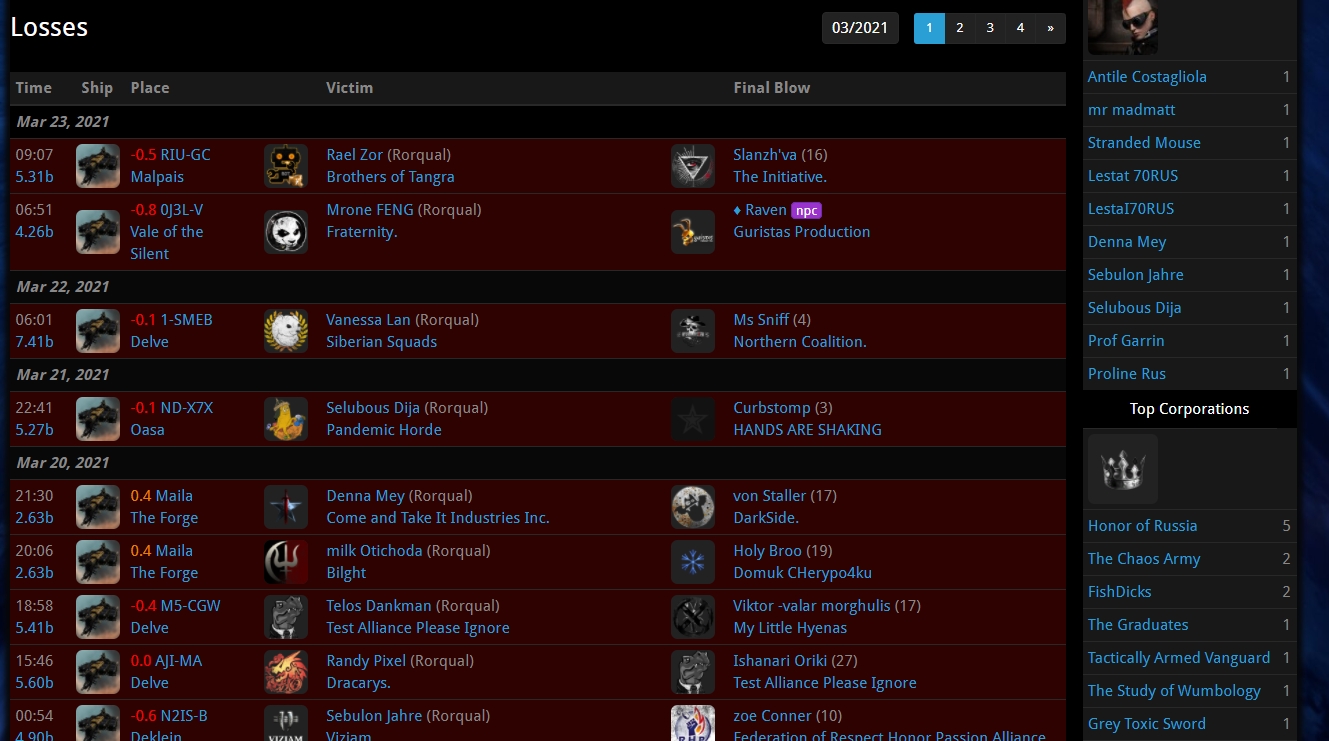The image size is (1329, 741).
Task: Click Slanzh'va's final blow portrait icon
Action: [693, 166]
